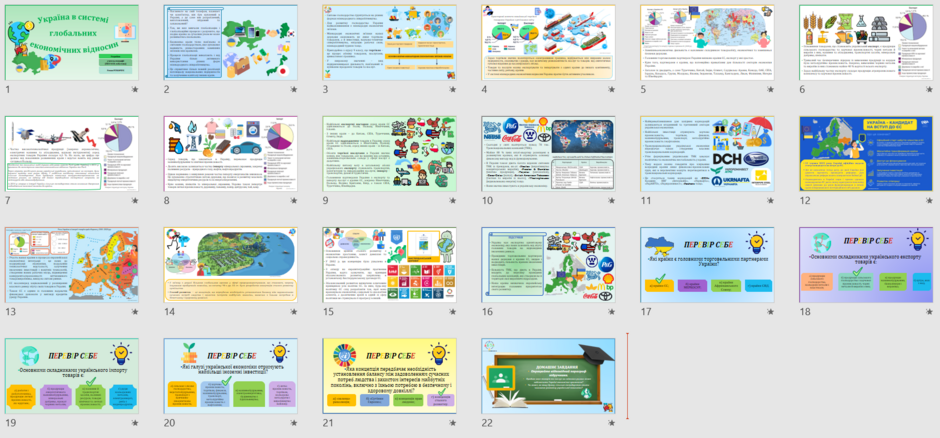Click the slide number label '12'
Image resolution: width=940 pixels, height=438 pixels.
(804, 201)
